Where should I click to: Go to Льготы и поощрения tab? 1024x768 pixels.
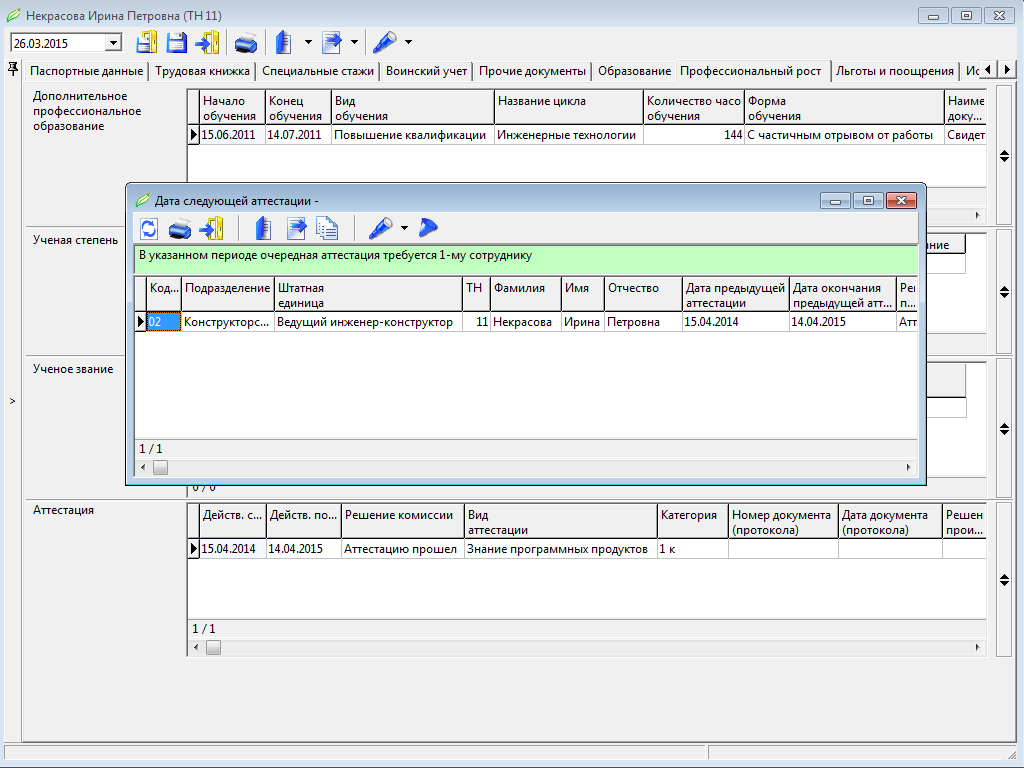[x=895, y=71]
